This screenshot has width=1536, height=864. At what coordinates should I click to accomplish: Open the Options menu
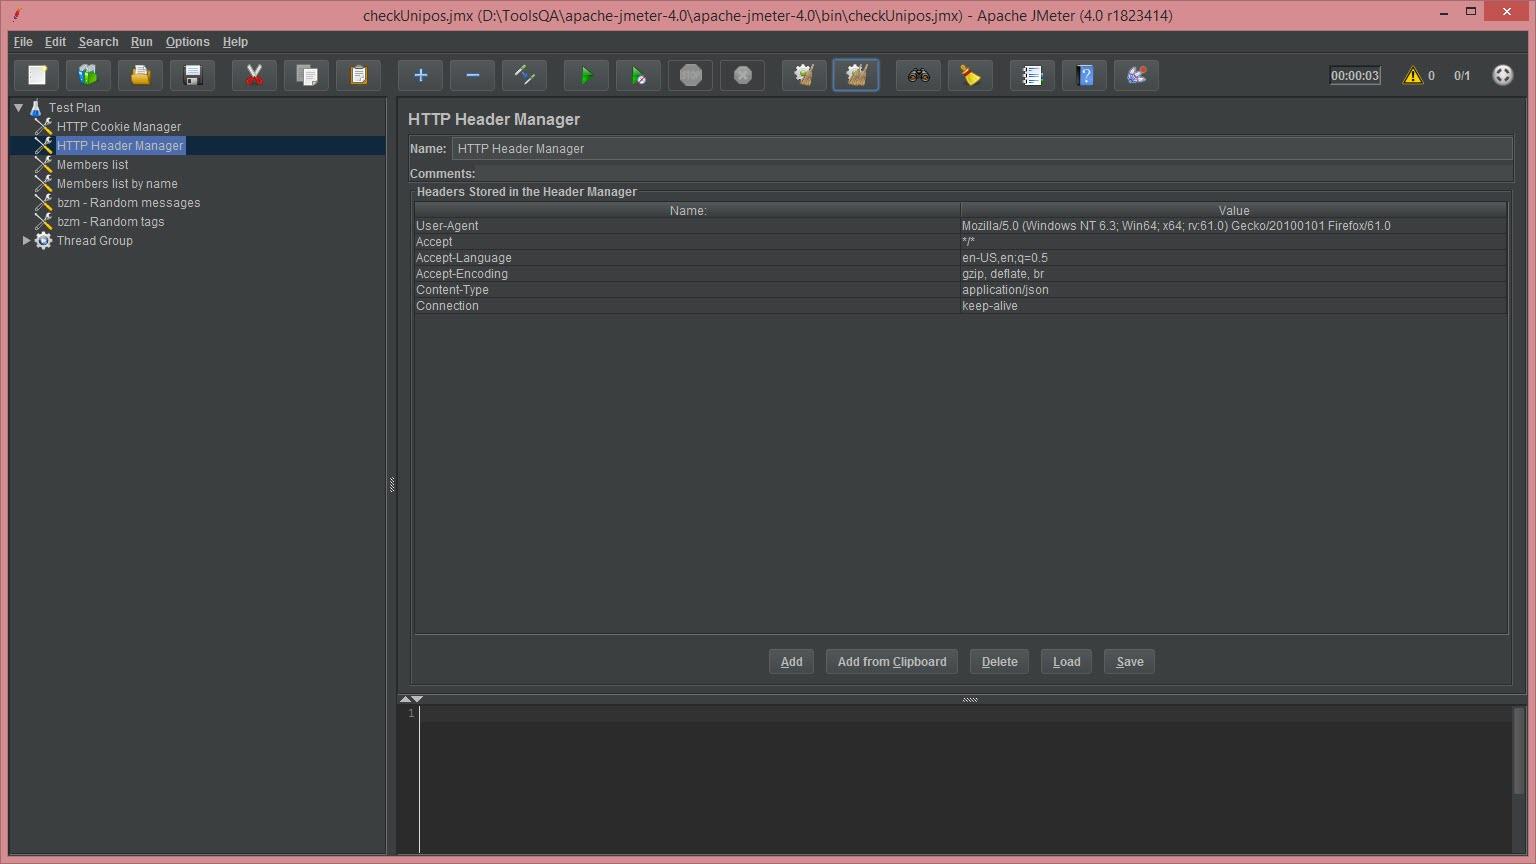point(187,42)
